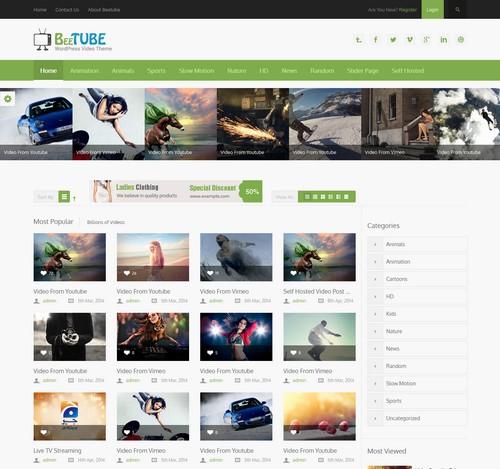Click heart on pink-haired girl thumbnail
This screenshot has height=469, width=500.
(x=127, y=273)
